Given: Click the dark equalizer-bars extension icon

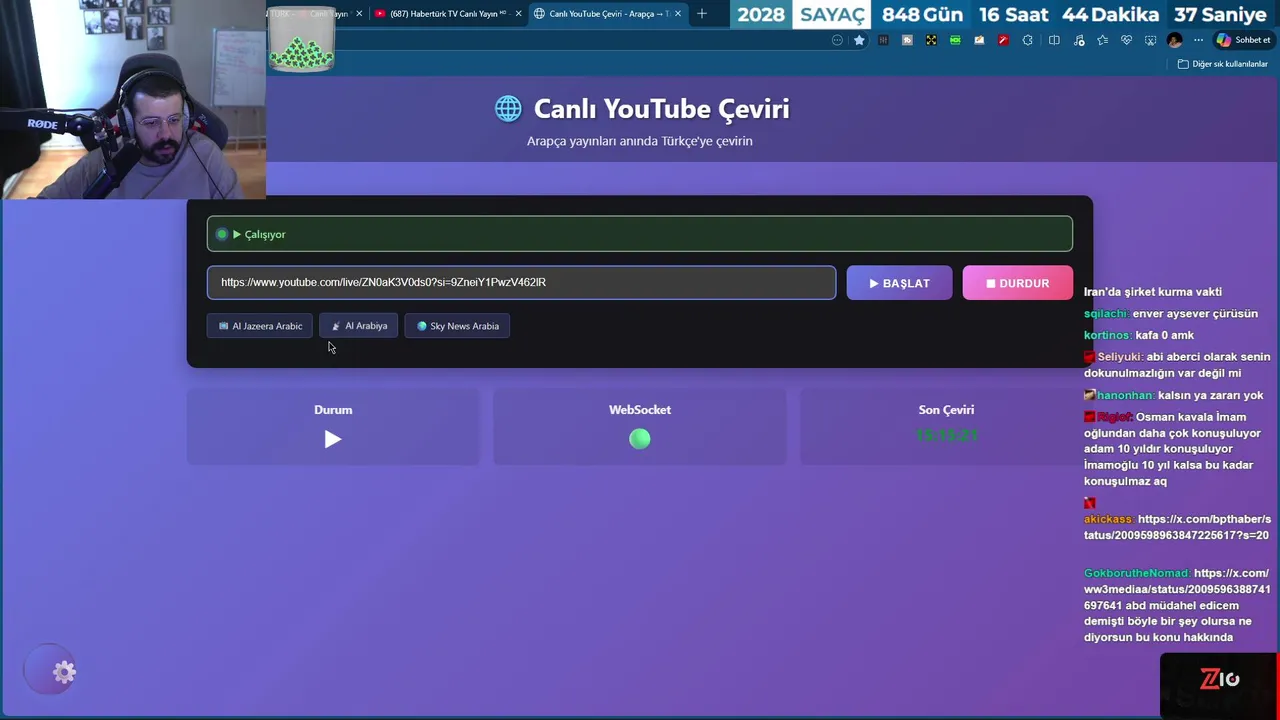Looking at the screenshot, I should coord(883,40).
